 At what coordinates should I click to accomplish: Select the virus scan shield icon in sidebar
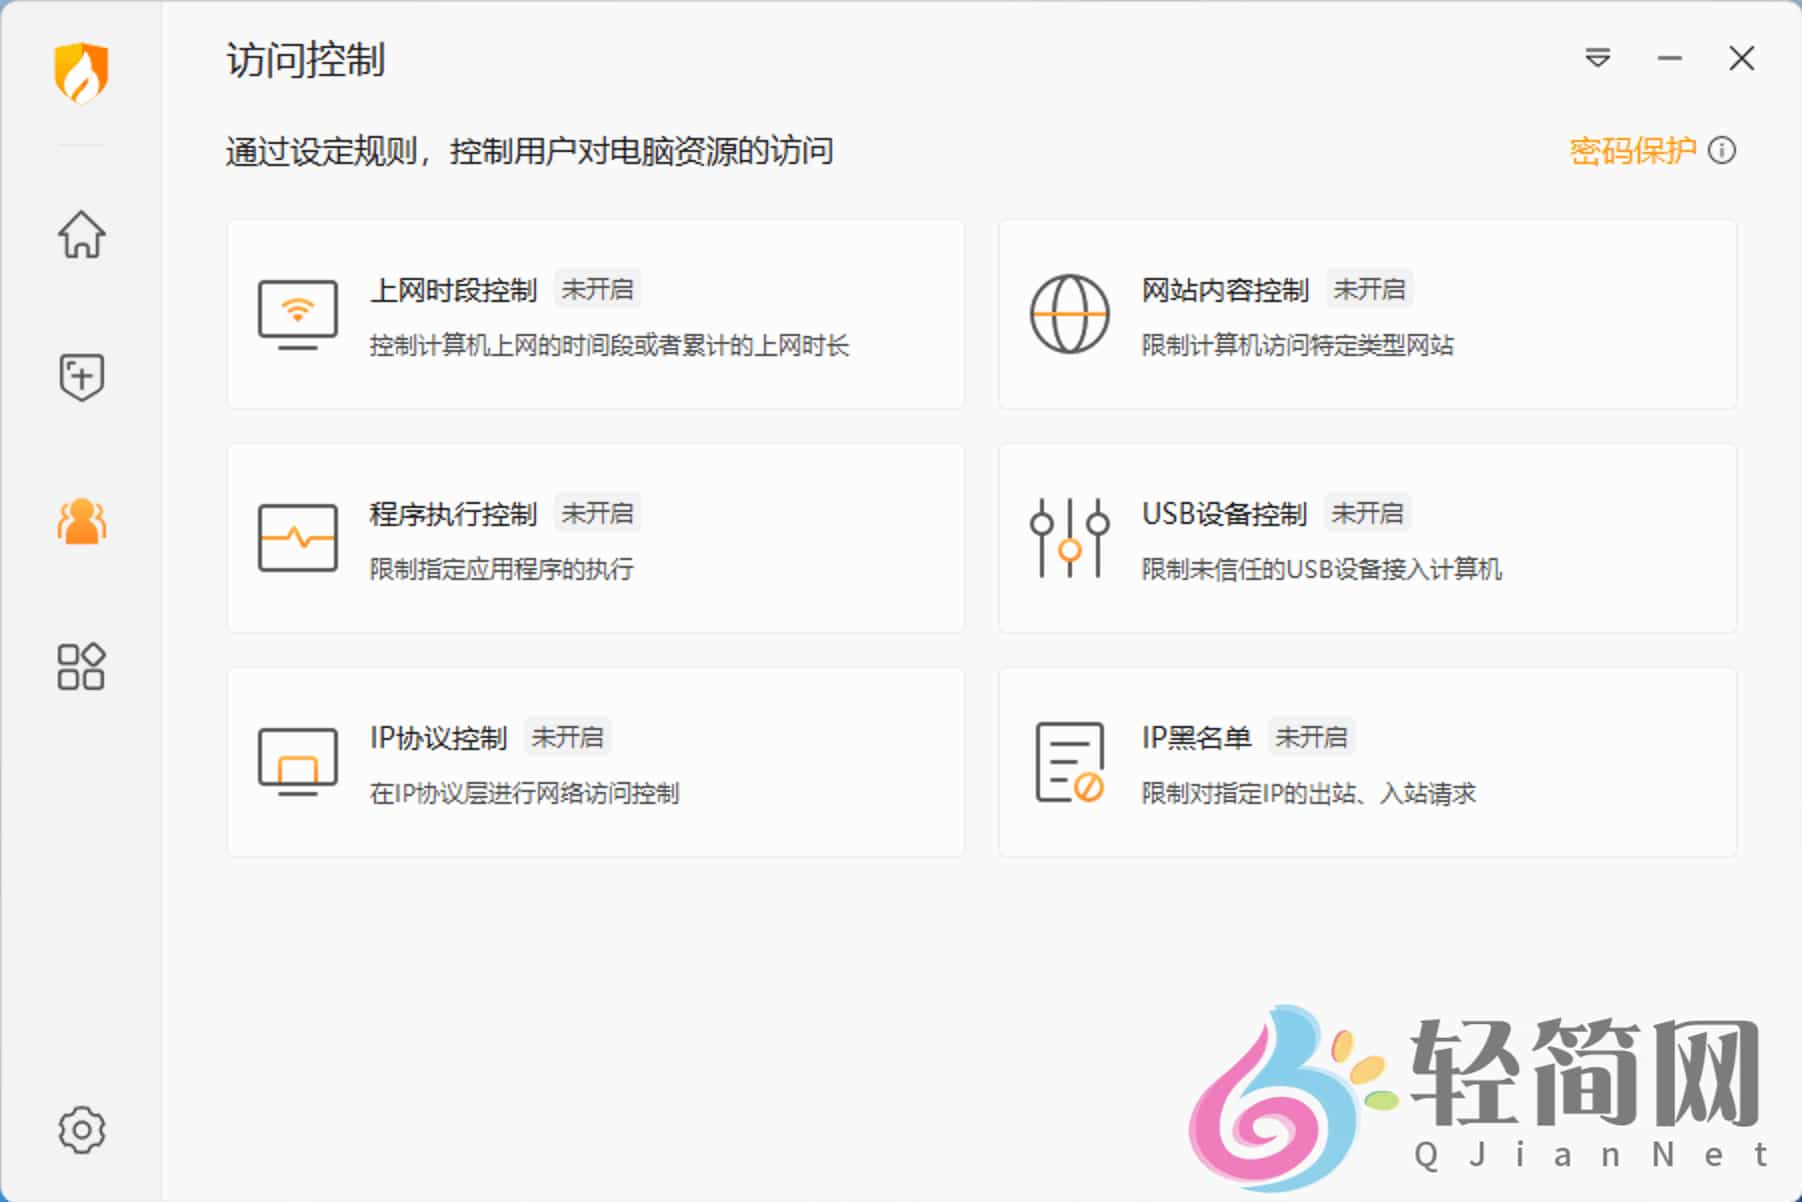pos(82,375)
